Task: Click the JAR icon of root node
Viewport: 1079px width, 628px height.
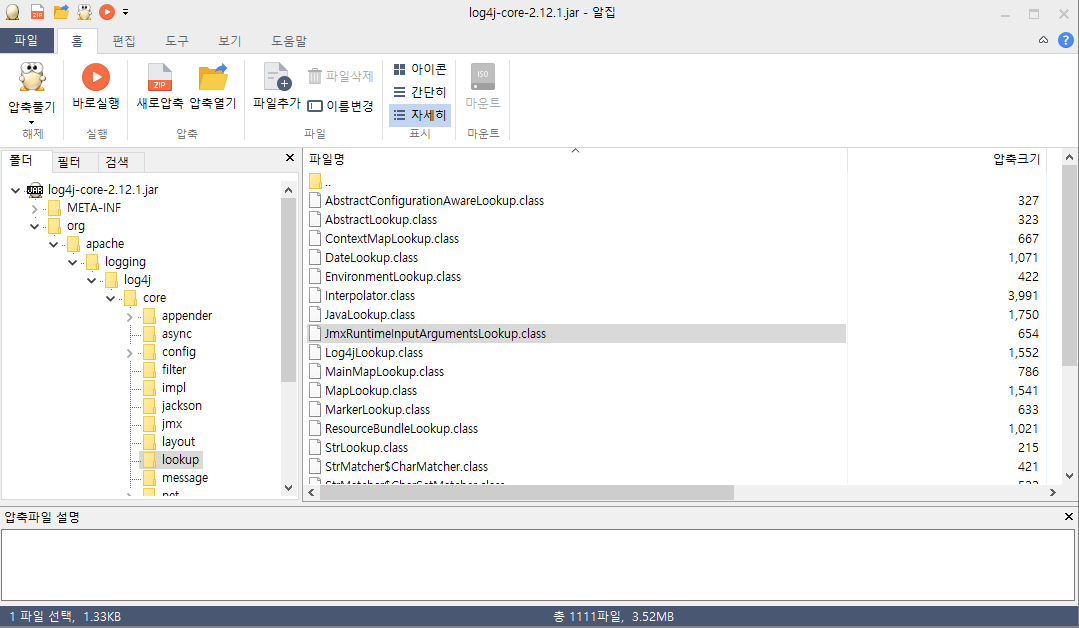Action: 34,190
